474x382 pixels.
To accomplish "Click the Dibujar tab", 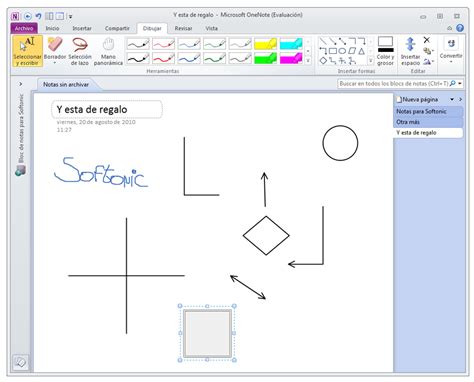I will pyautogui.click(x=152, y=28).
